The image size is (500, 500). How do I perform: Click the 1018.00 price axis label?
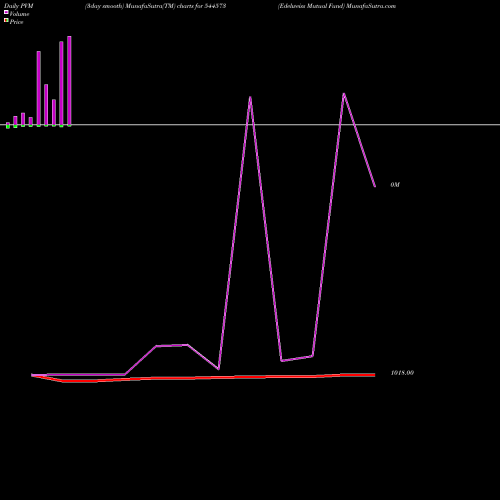coord(402,373)
